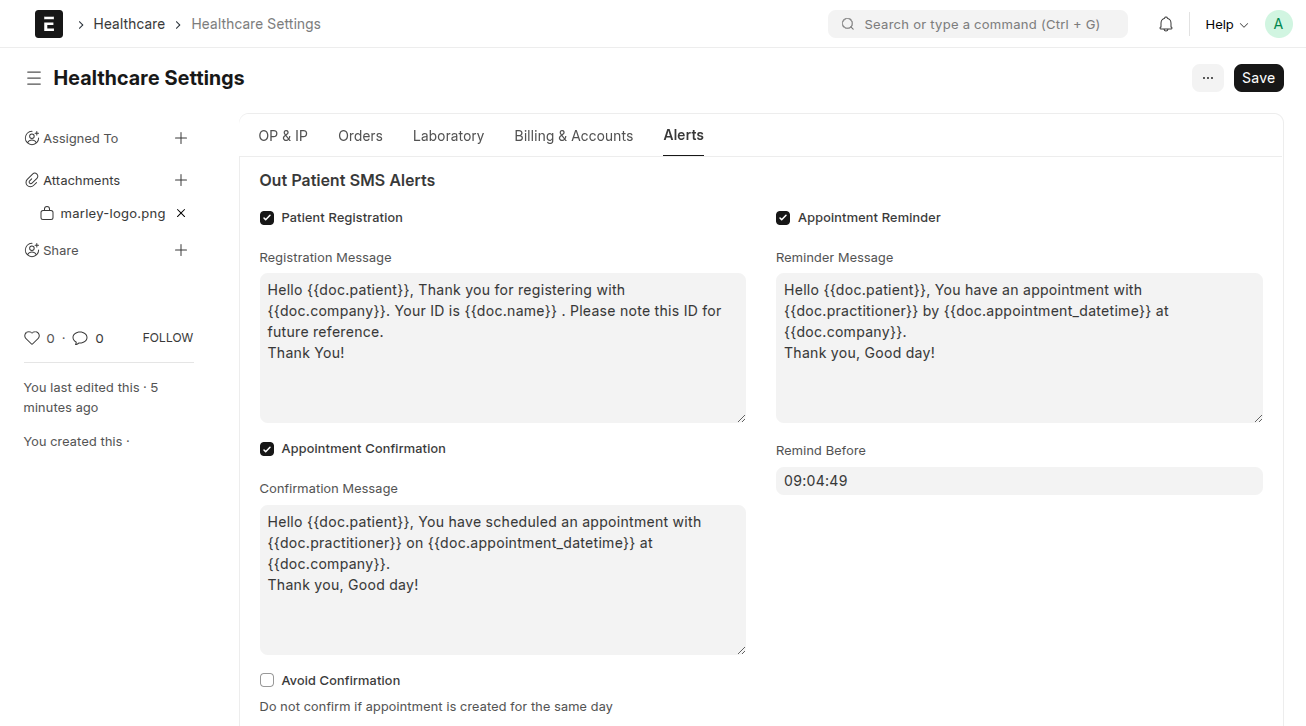Open the three-dots menu button
The image size is (1306, 726).
coord(1208,78)
